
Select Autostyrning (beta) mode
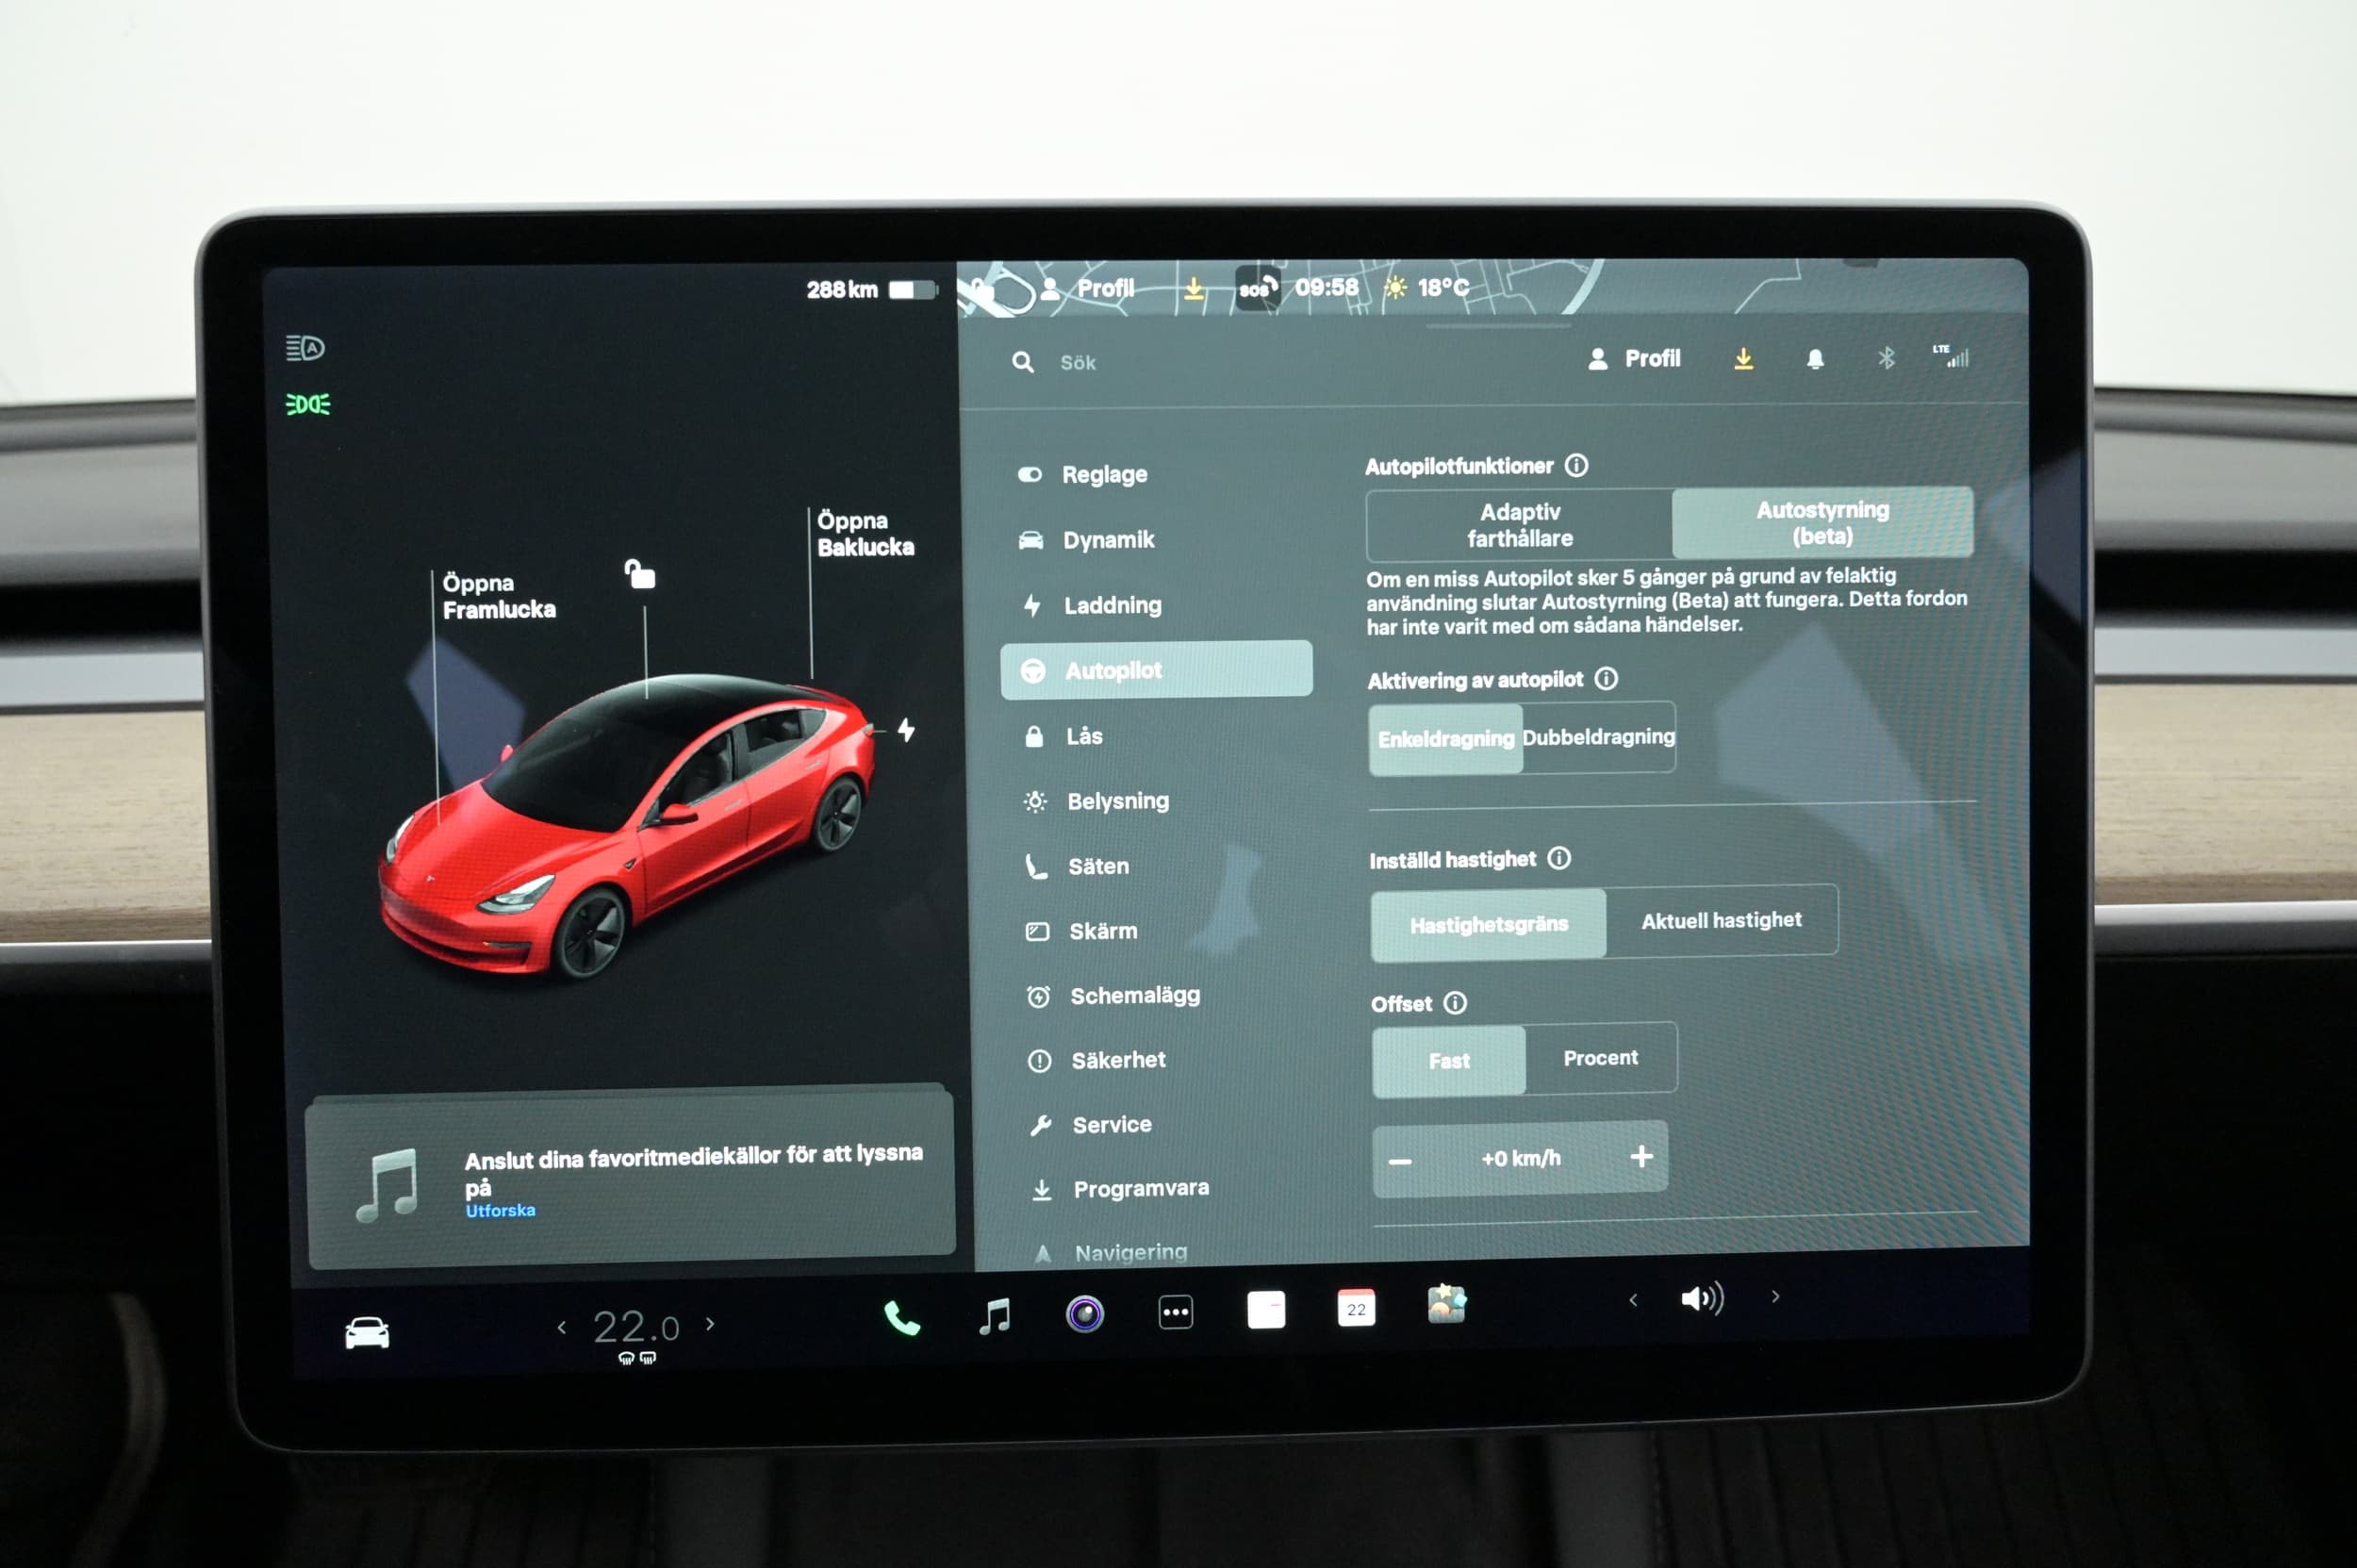coord(1823,522)
